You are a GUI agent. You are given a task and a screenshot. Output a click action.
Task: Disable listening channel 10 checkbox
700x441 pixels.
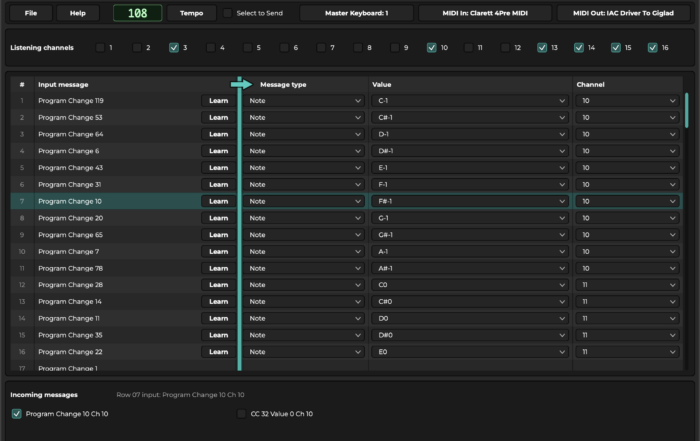click(432, 48)
